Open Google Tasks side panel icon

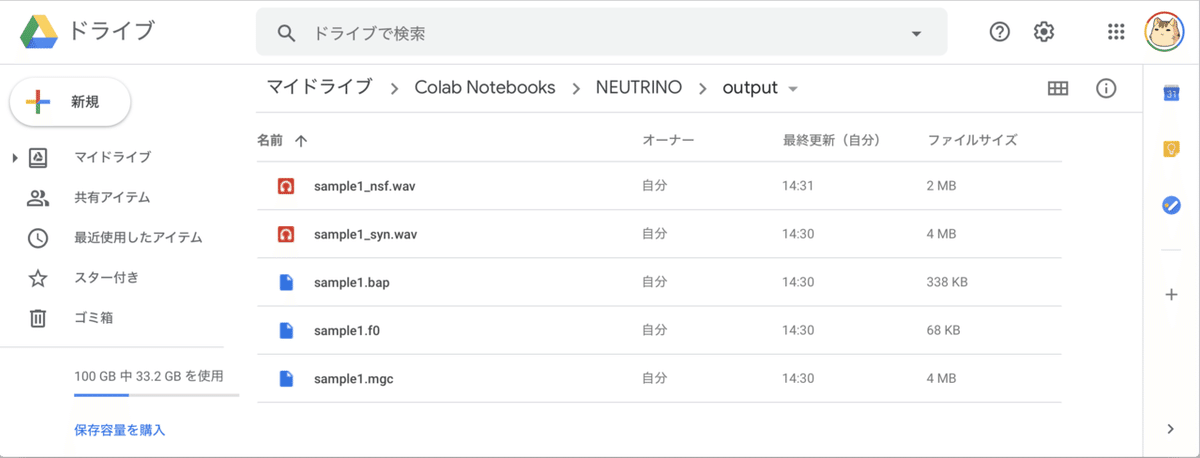1171,205
